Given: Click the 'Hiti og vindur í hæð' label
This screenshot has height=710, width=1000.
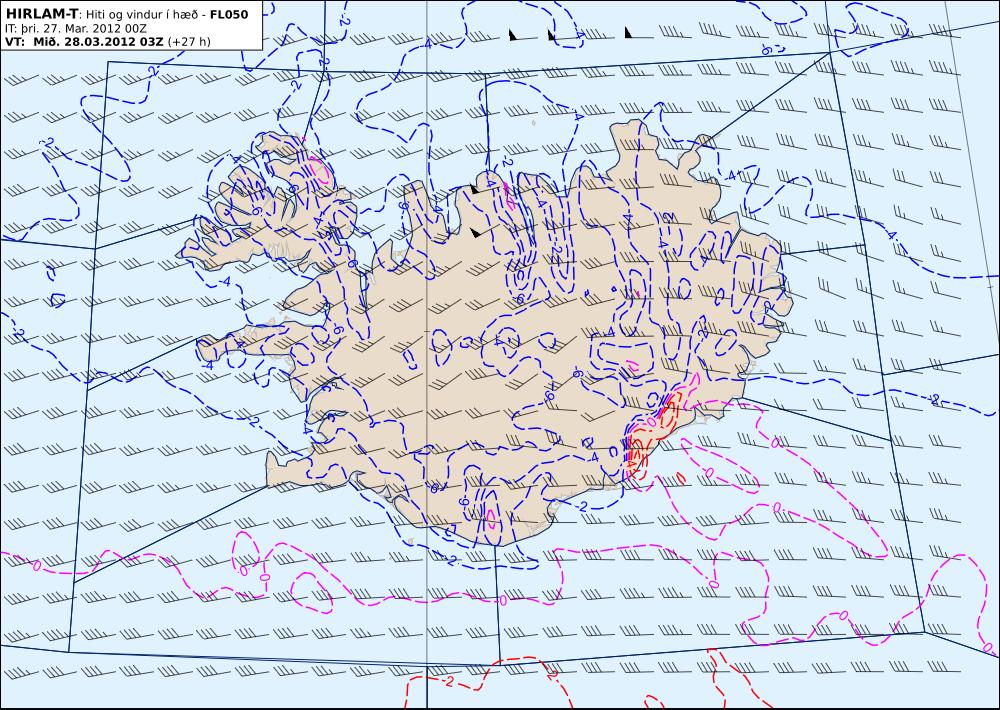Looking at the screenshot, I should pos(144,15).
